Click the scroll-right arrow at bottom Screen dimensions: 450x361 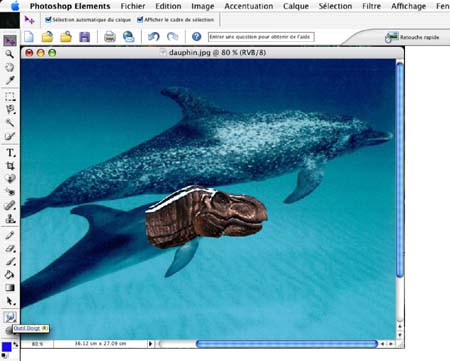point(391,344)
